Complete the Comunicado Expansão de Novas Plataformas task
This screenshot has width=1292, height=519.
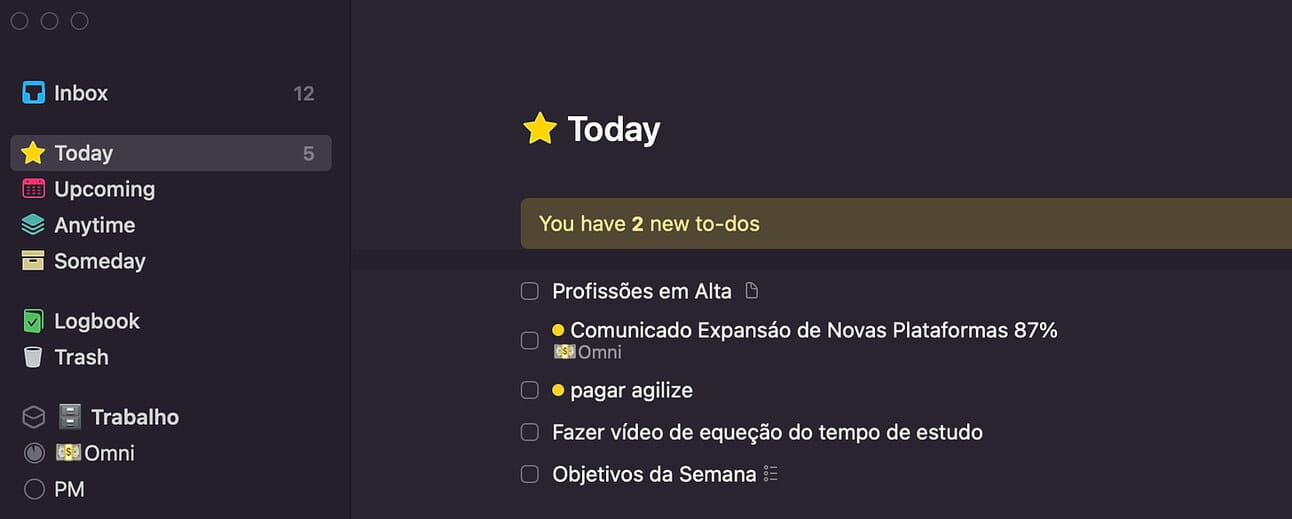click(530, 340)
